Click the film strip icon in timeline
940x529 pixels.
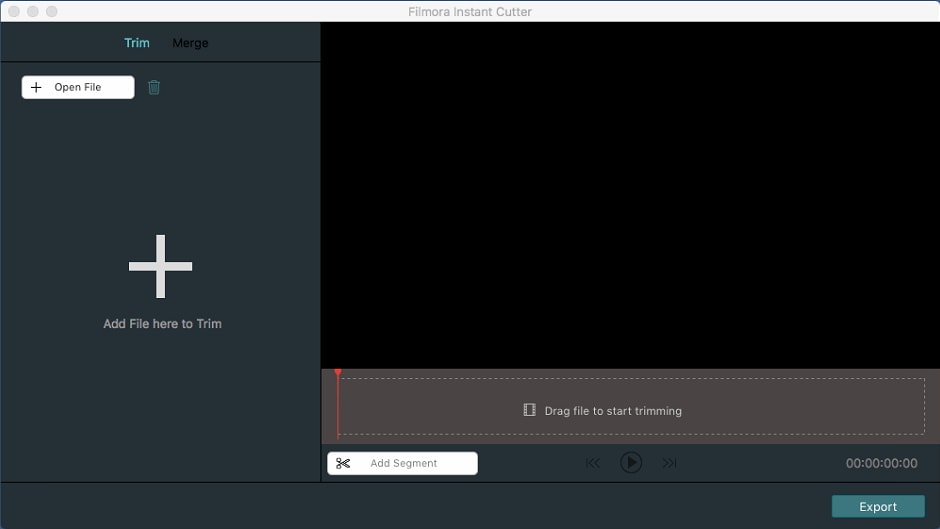pos(529,410)
